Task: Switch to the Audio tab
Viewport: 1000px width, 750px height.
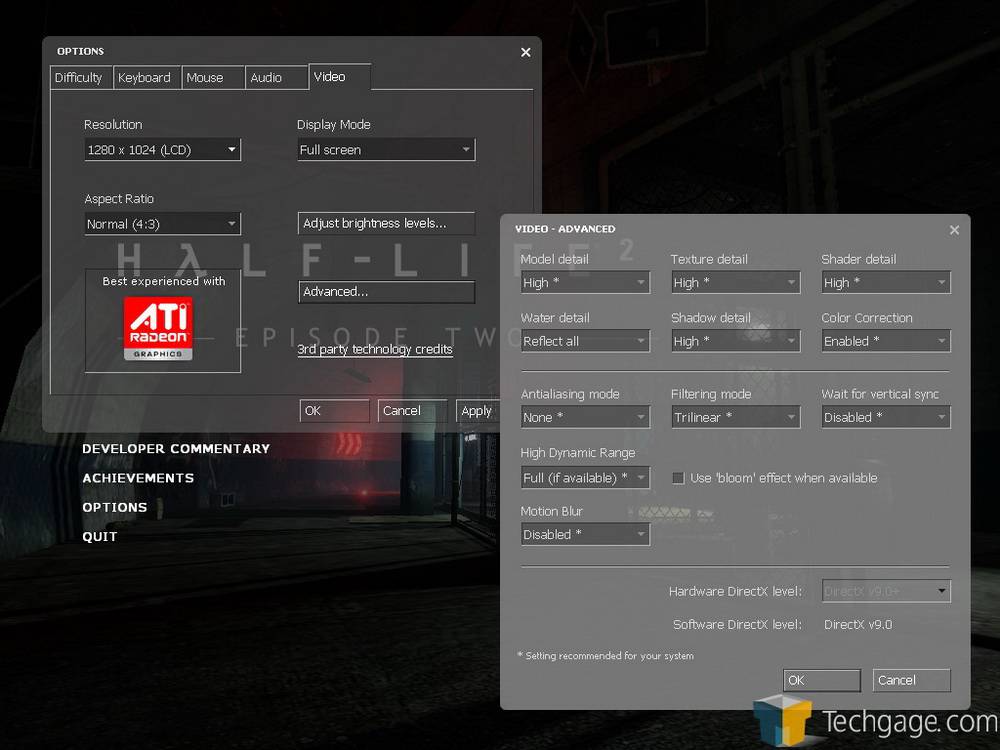Action: (277, 78)
